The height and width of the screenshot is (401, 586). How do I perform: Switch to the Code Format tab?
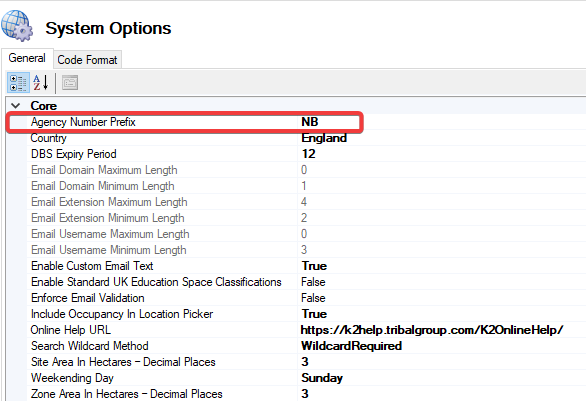(87, 60)
